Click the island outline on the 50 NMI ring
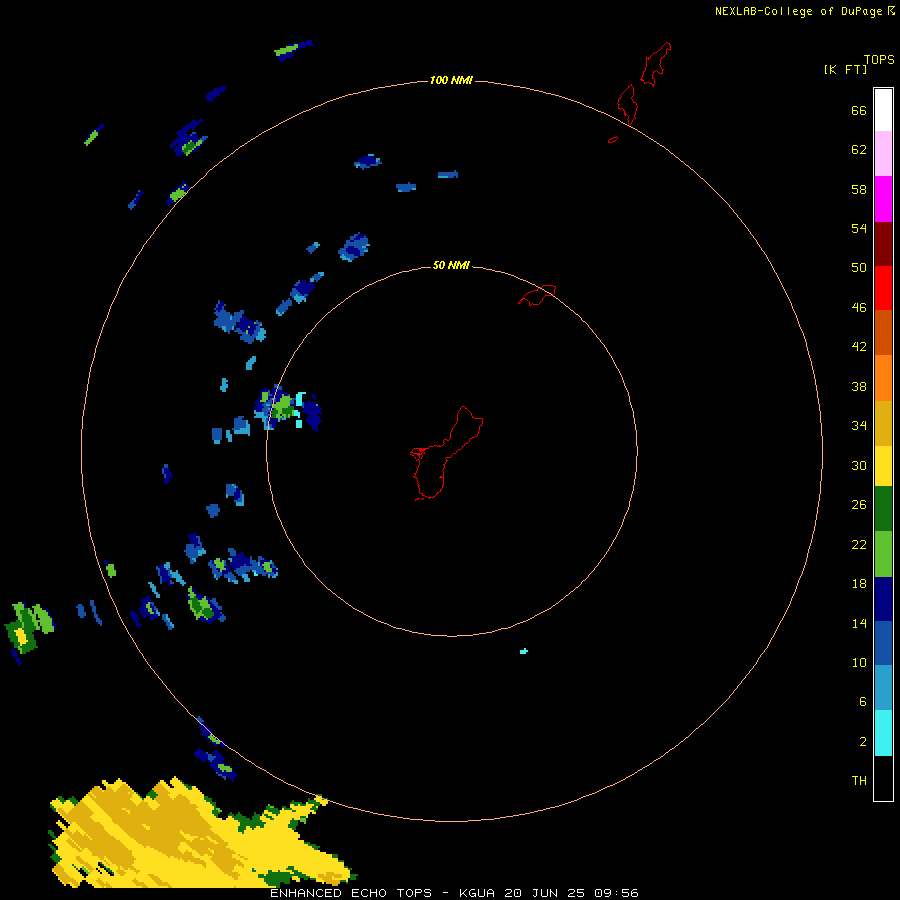Screen dimensions: 900x900 (537, 294)
